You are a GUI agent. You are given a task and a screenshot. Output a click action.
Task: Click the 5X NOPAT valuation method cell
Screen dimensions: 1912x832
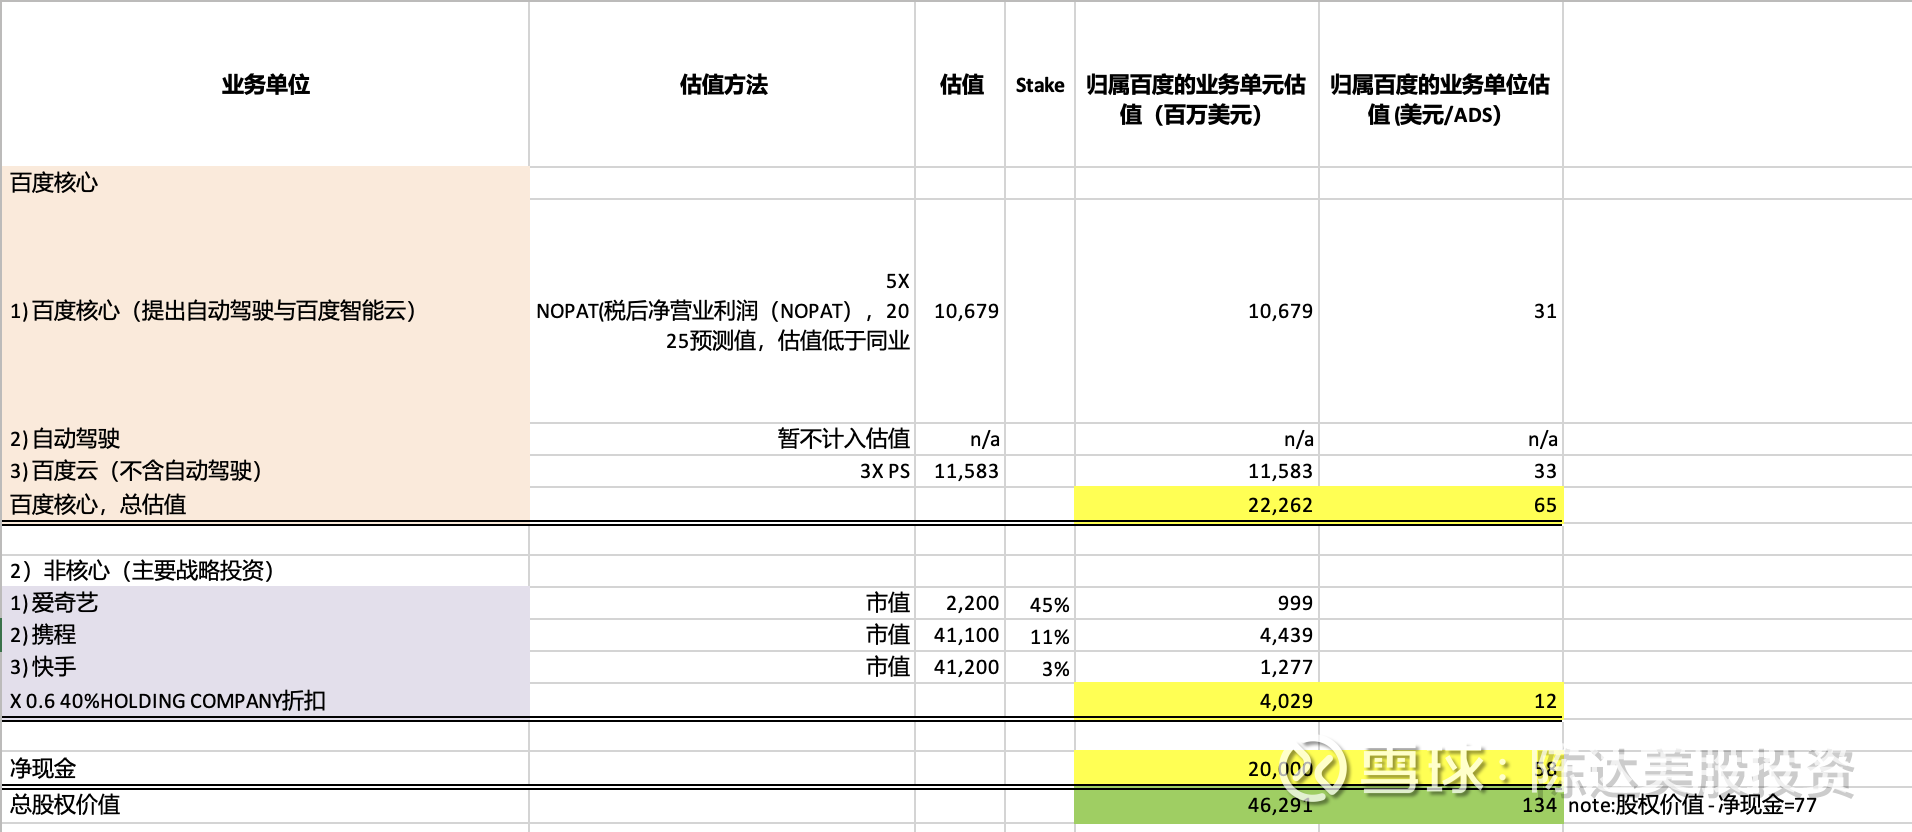point(722,311)
